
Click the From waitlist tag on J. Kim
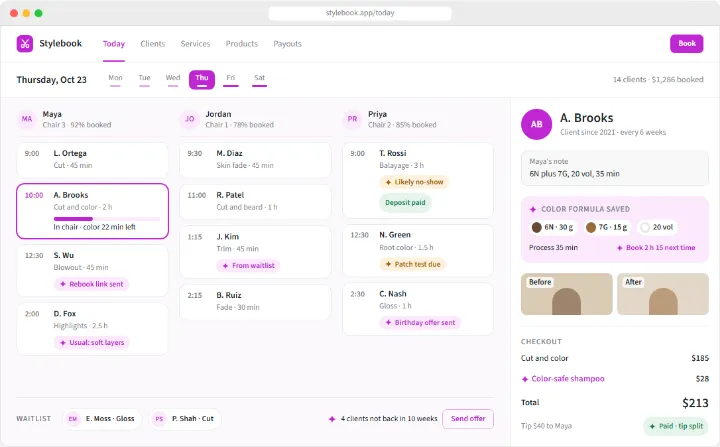click(248, 266)
